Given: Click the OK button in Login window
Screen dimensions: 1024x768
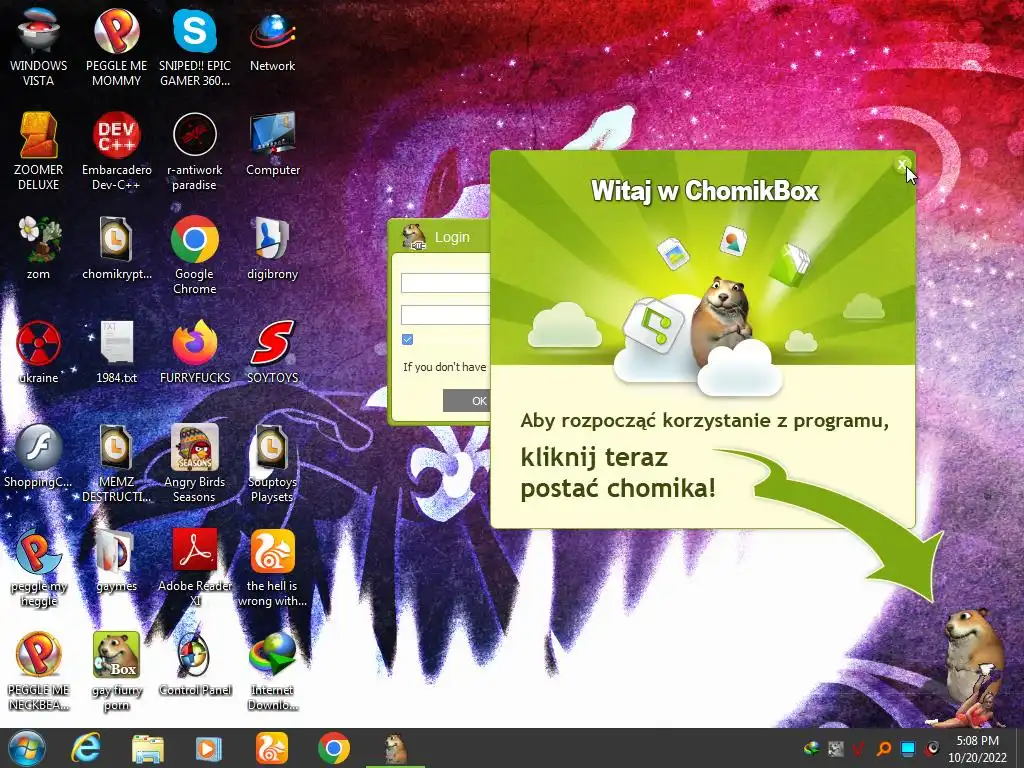Looking at the screenshot, I should tap(466, 400).
